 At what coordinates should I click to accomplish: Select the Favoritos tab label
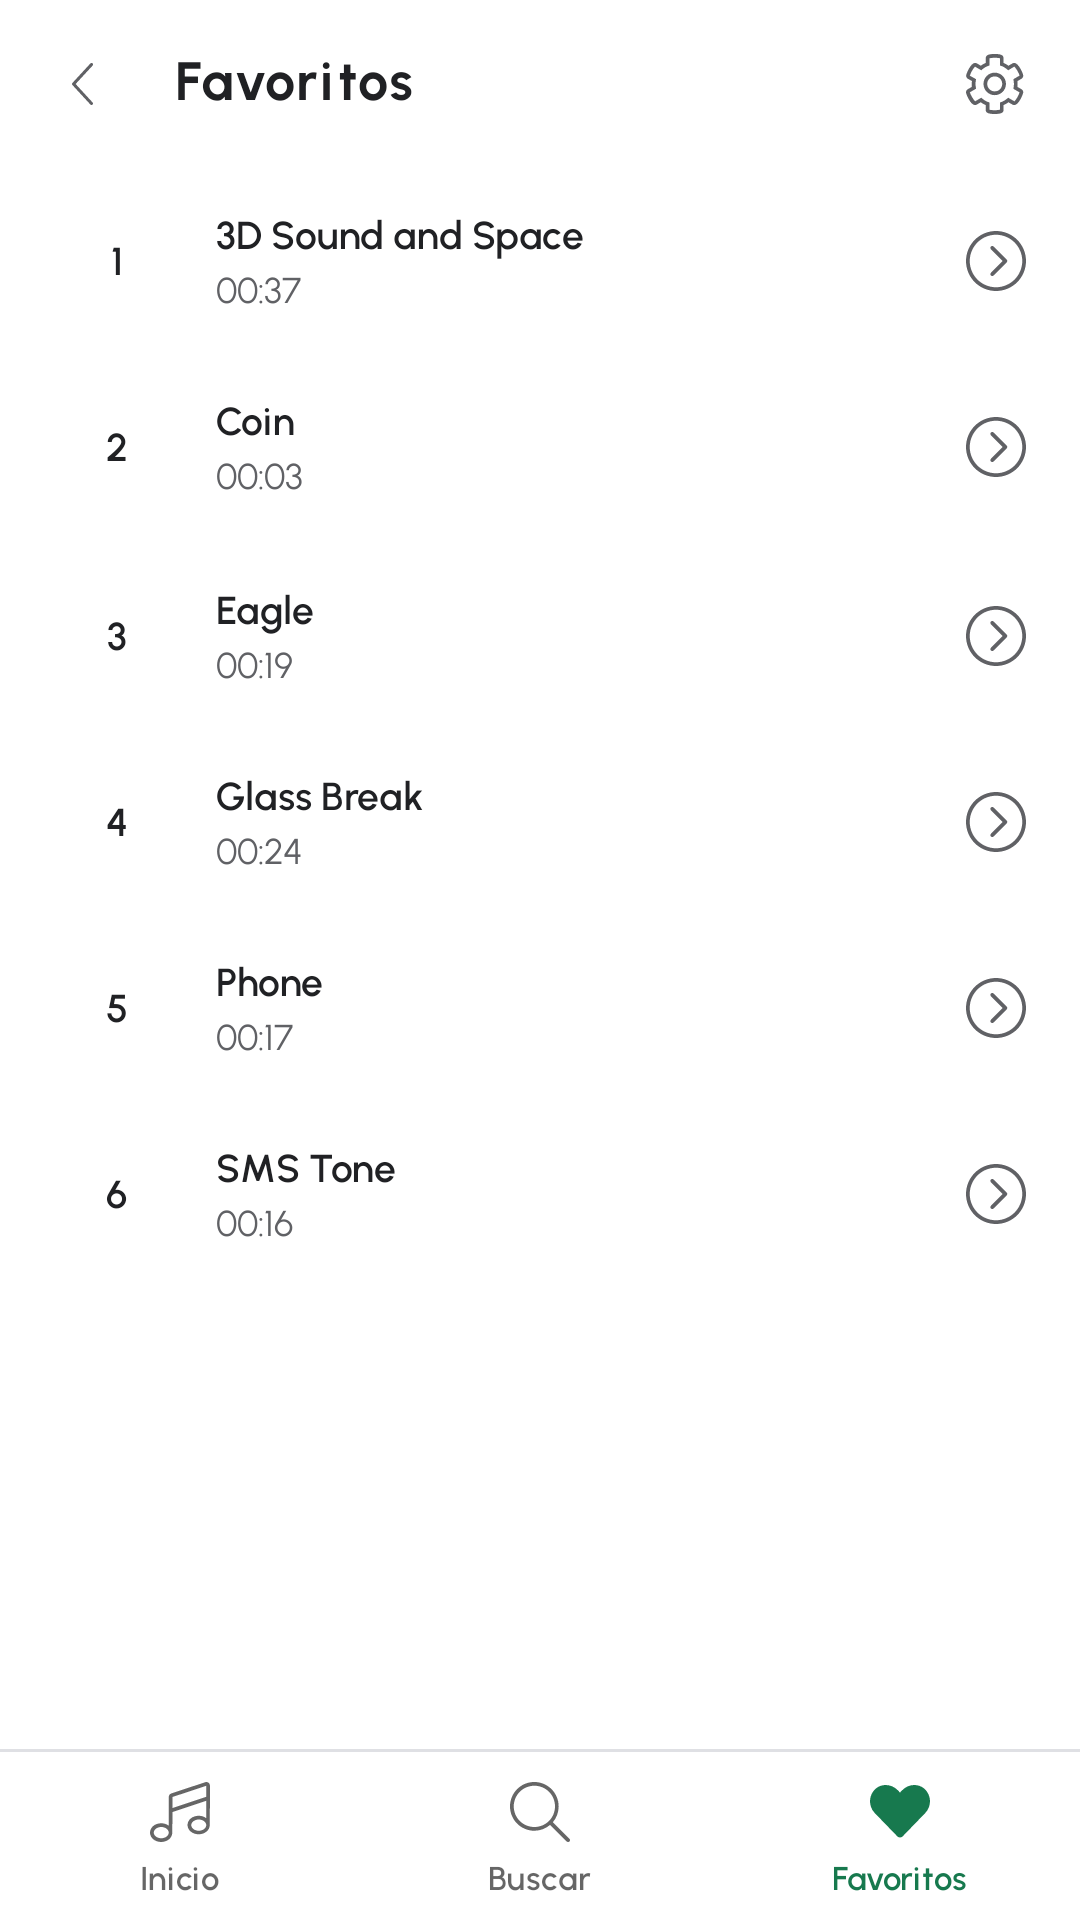[x=899, y=1880]
